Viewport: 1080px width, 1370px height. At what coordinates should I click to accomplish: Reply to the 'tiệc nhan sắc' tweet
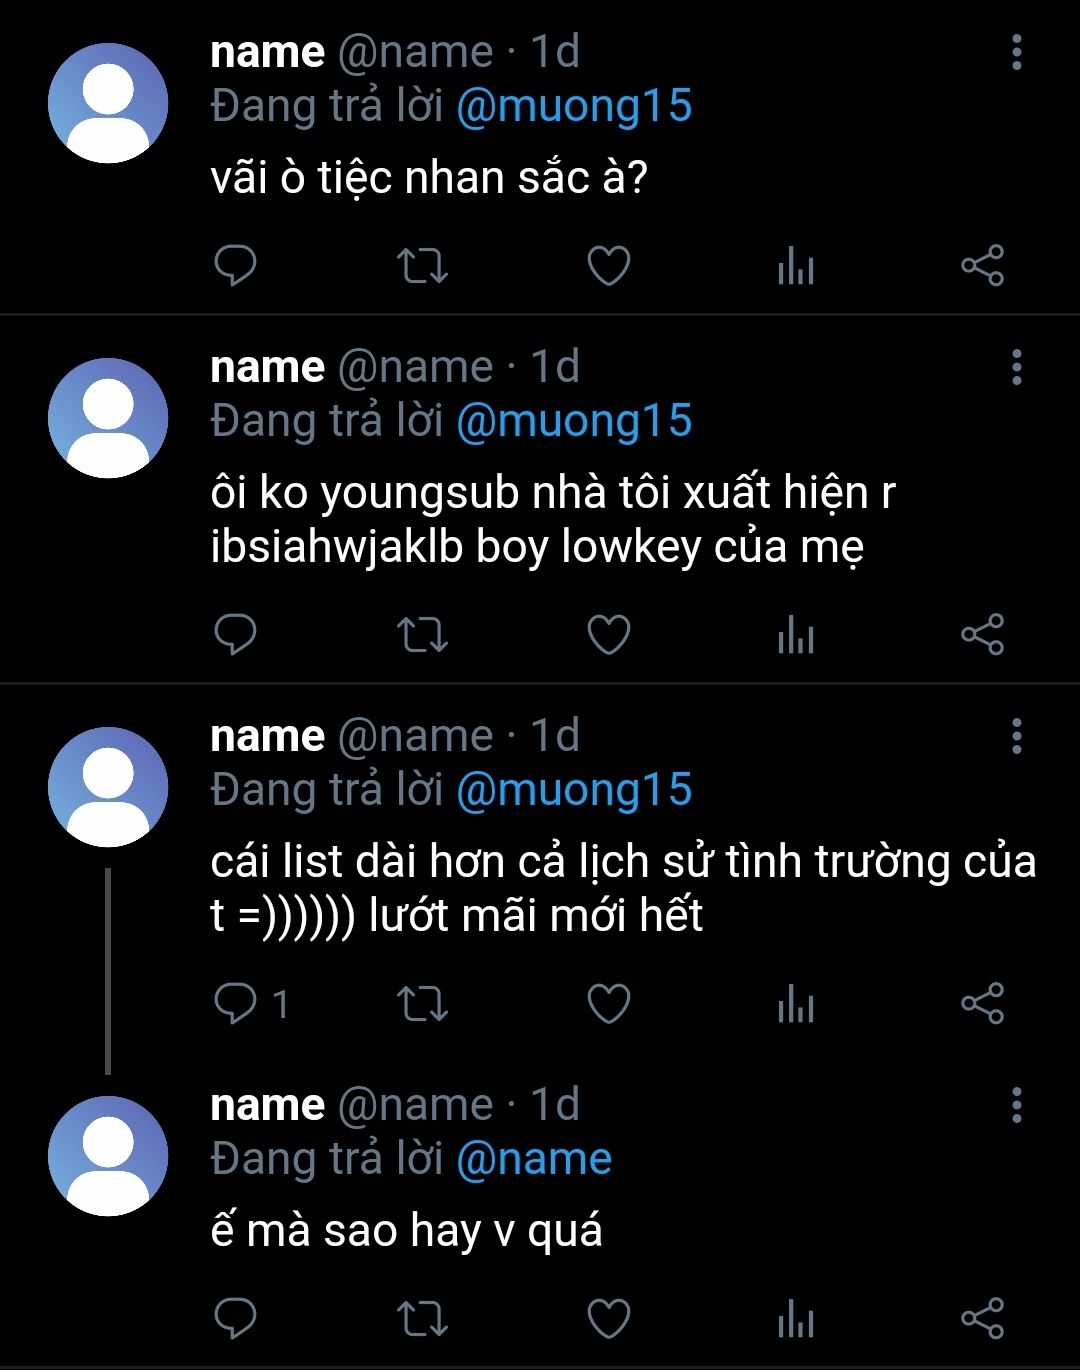236,266
